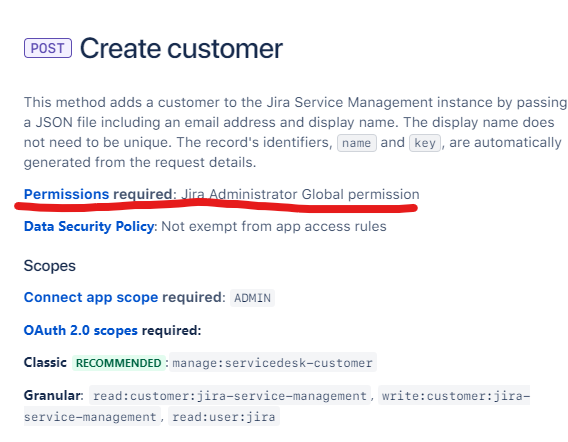This screenshot has height=442, width=568.
Task: Open the OAuth 2.0 scopes link
Action: (81, 330)
